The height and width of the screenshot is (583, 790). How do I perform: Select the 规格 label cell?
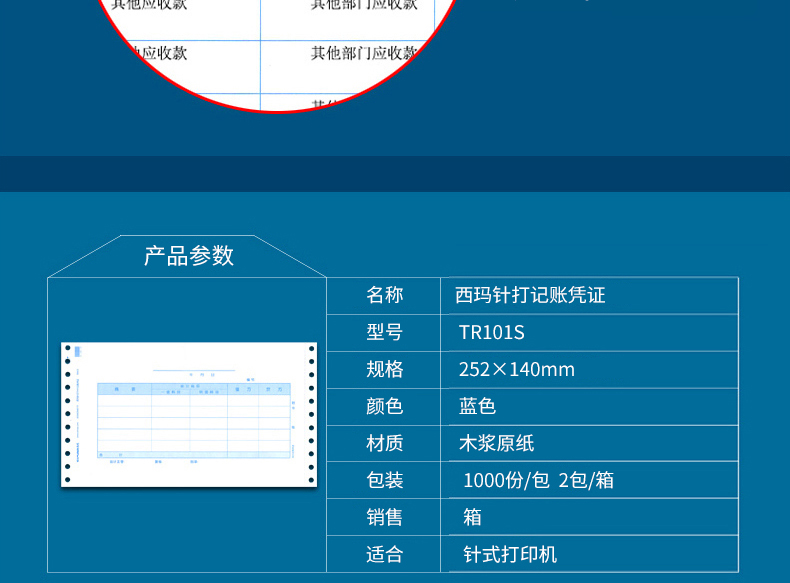(384, 369)
